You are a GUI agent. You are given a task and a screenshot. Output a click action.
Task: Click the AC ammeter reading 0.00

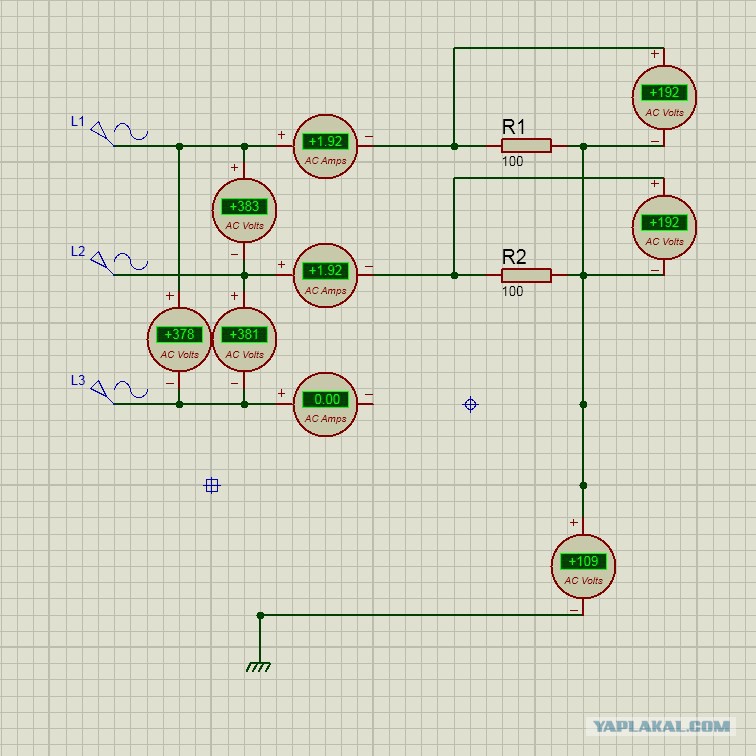pos(325,404)
